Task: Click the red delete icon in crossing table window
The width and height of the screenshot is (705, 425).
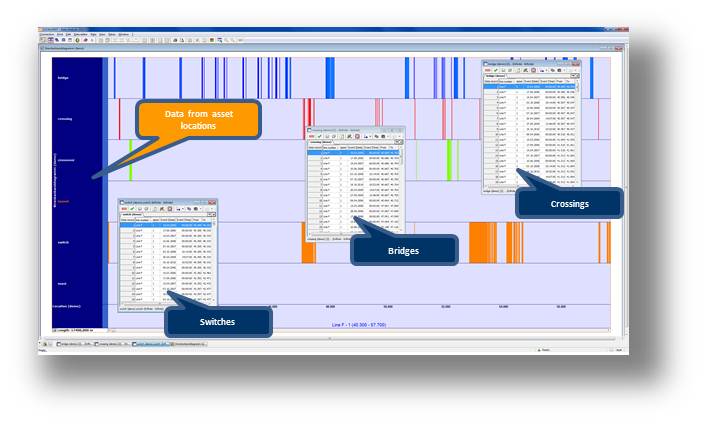Action: point(311,135)
